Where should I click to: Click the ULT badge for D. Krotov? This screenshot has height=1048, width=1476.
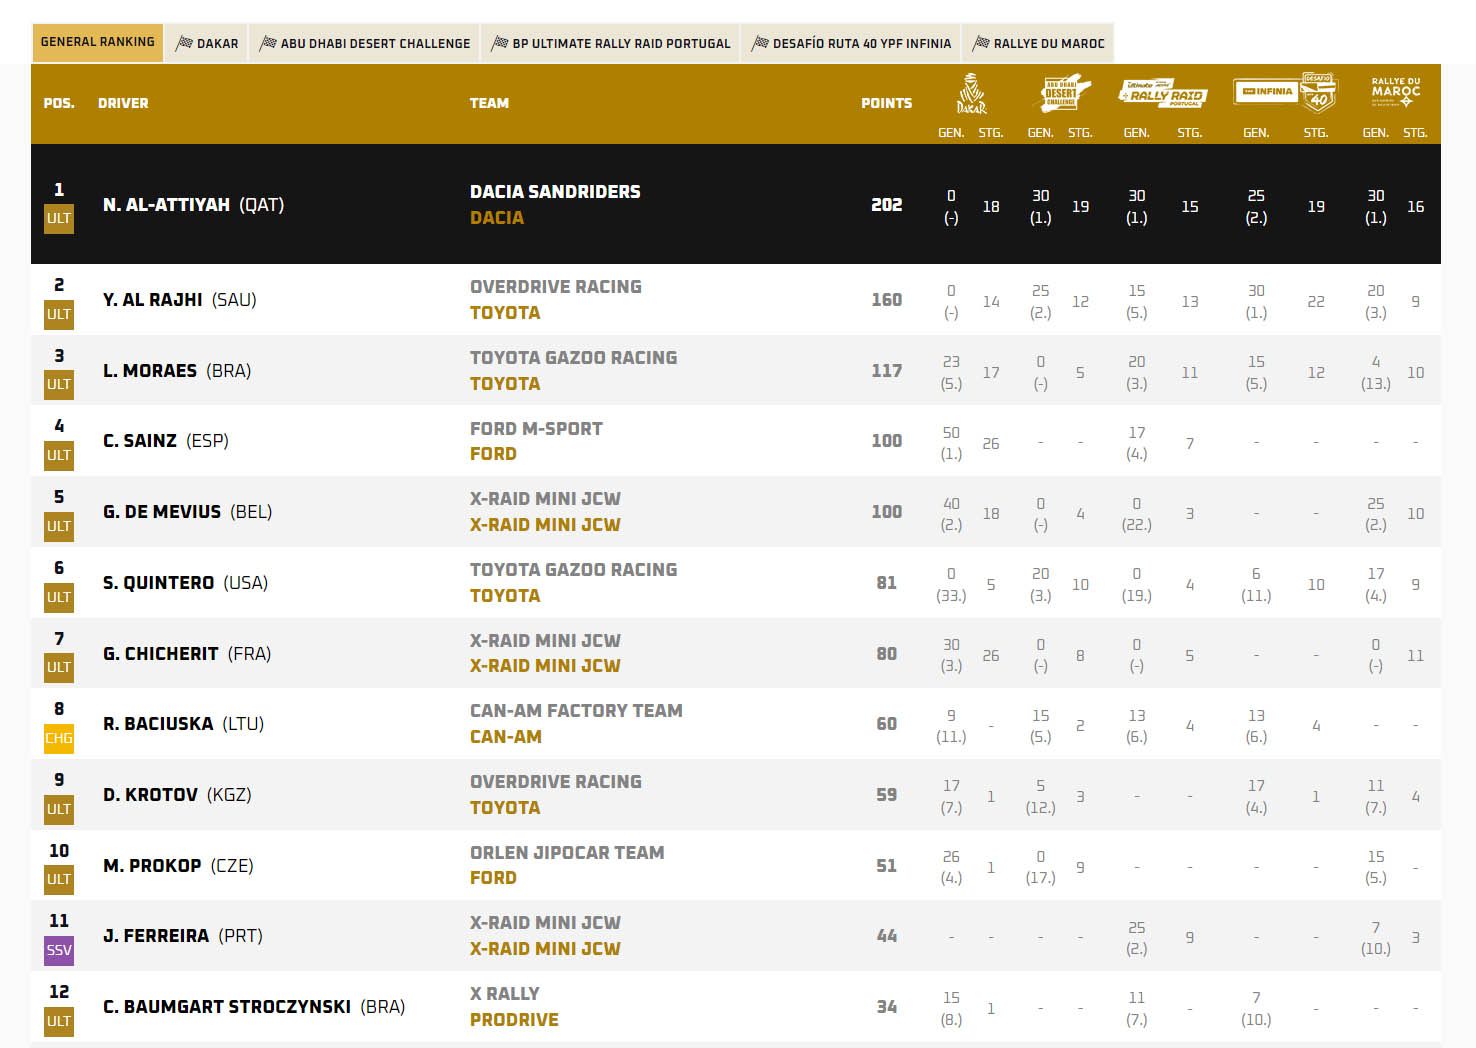[x=59, y=809]
